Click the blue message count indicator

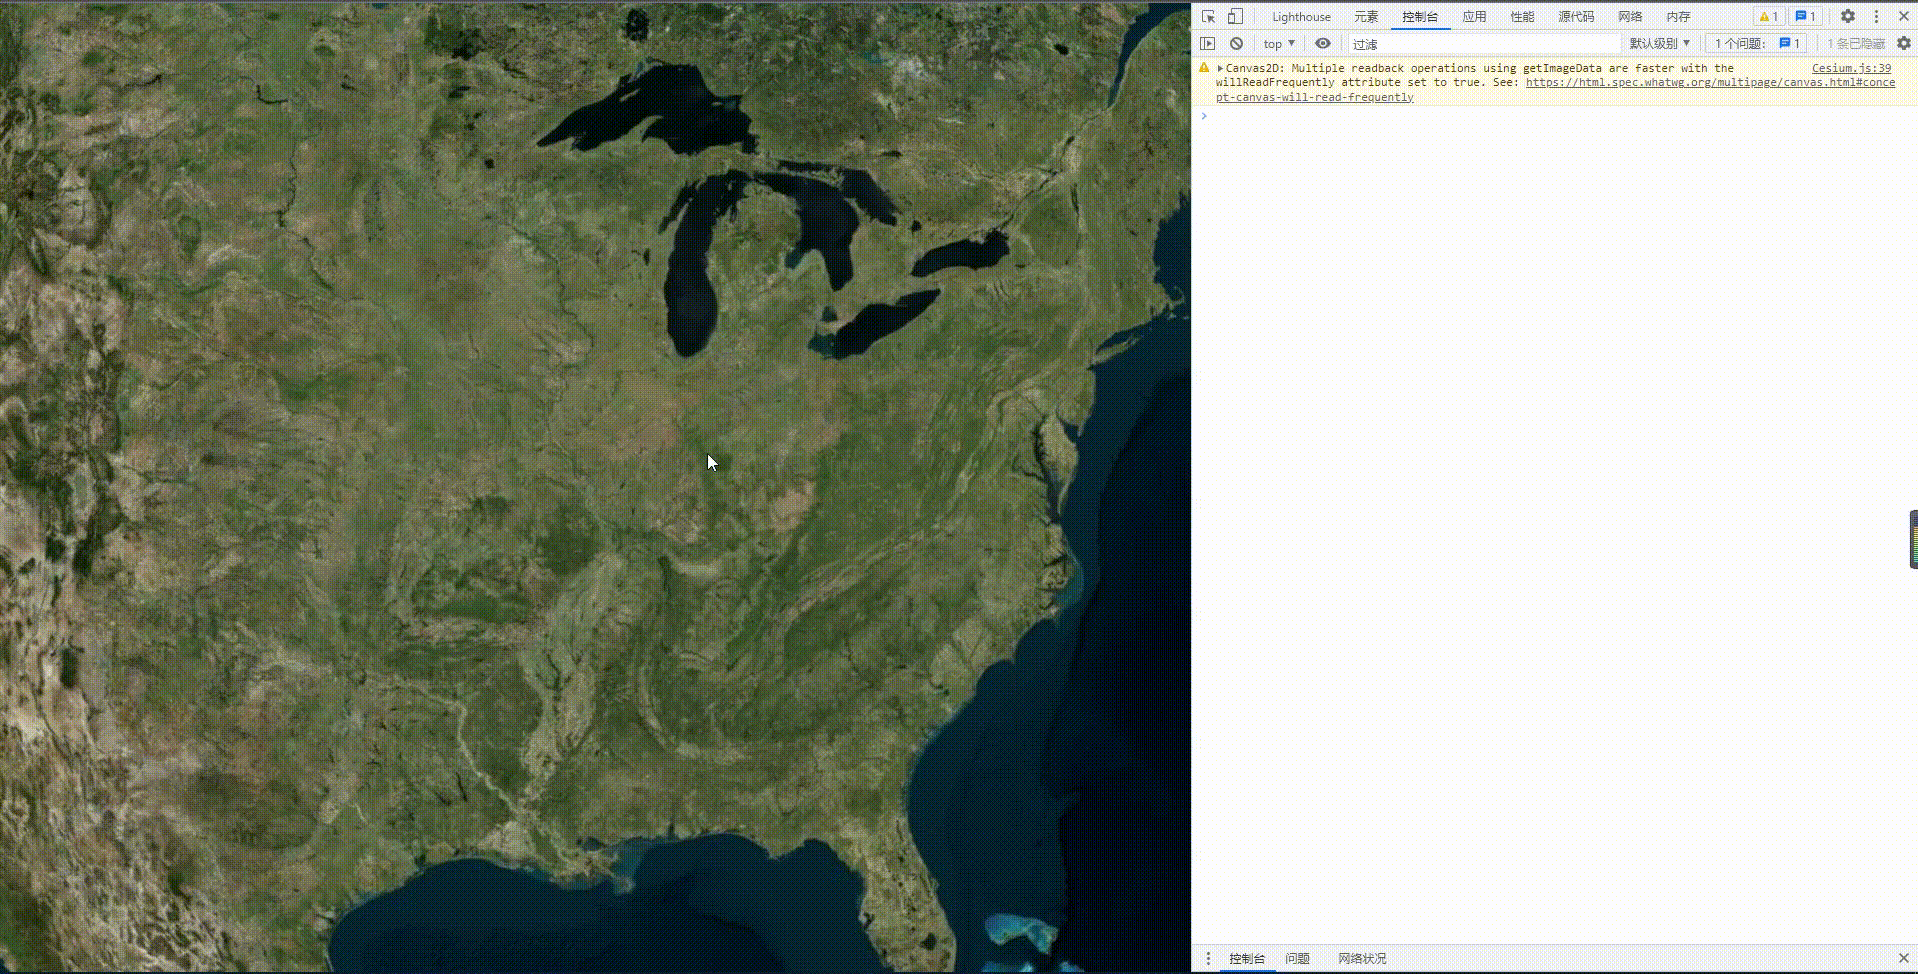1805,16
